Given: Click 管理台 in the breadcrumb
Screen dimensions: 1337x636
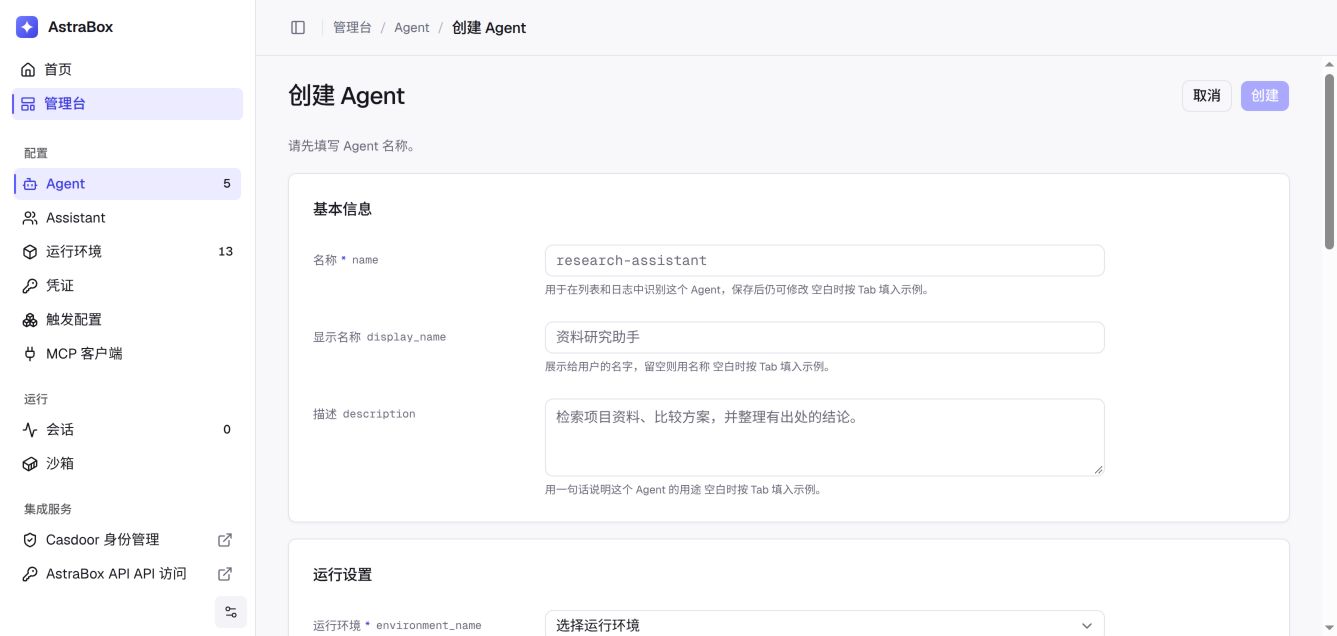Looking at the screenshot, I should [352, 28].
